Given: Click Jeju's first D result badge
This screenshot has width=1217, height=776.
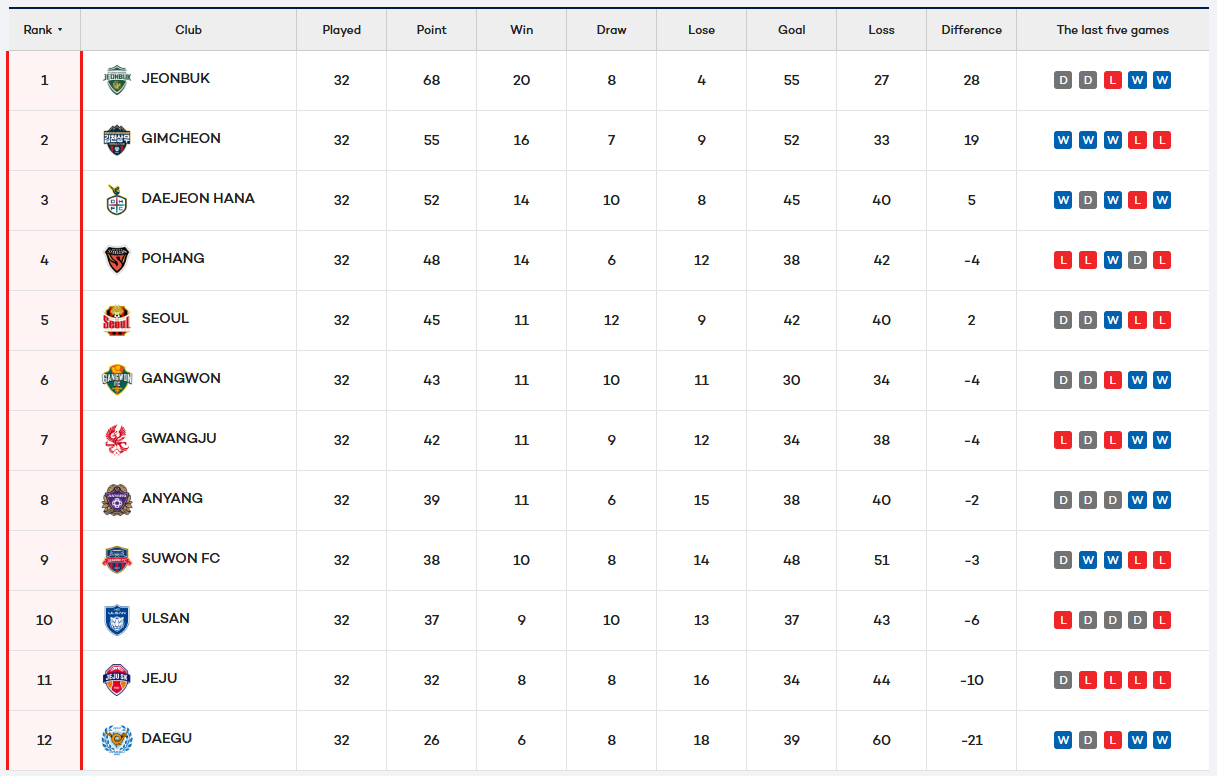Looking at the screenshot, I should tap(1063, 680).
